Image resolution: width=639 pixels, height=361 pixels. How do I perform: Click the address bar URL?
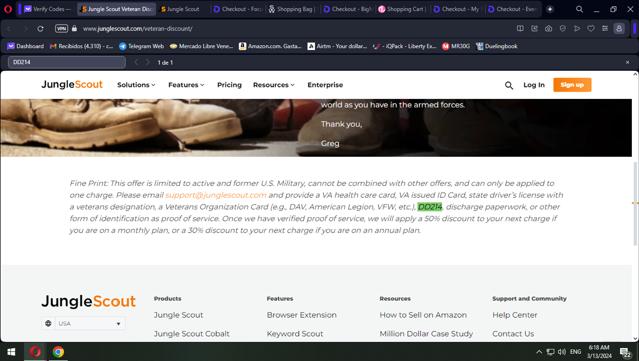pyautogui.click(x=137, y=29)
